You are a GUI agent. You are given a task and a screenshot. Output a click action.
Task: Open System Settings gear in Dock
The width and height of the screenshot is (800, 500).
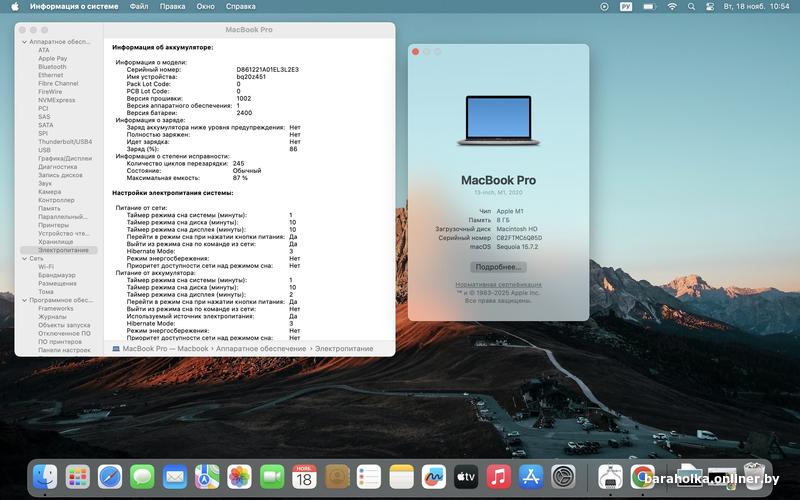[564, 477]
